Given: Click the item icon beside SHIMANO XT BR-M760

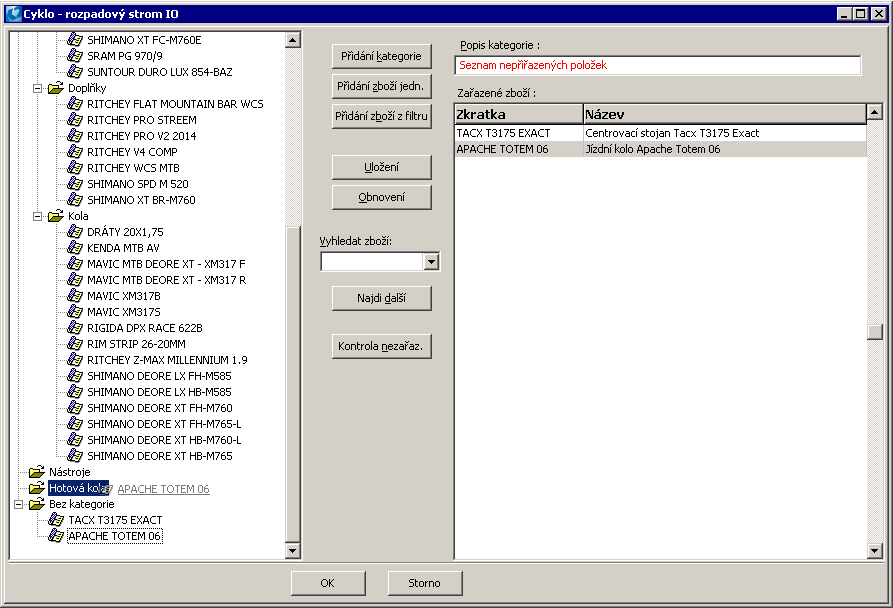Looking at the screenshot, I should point(75,200).
